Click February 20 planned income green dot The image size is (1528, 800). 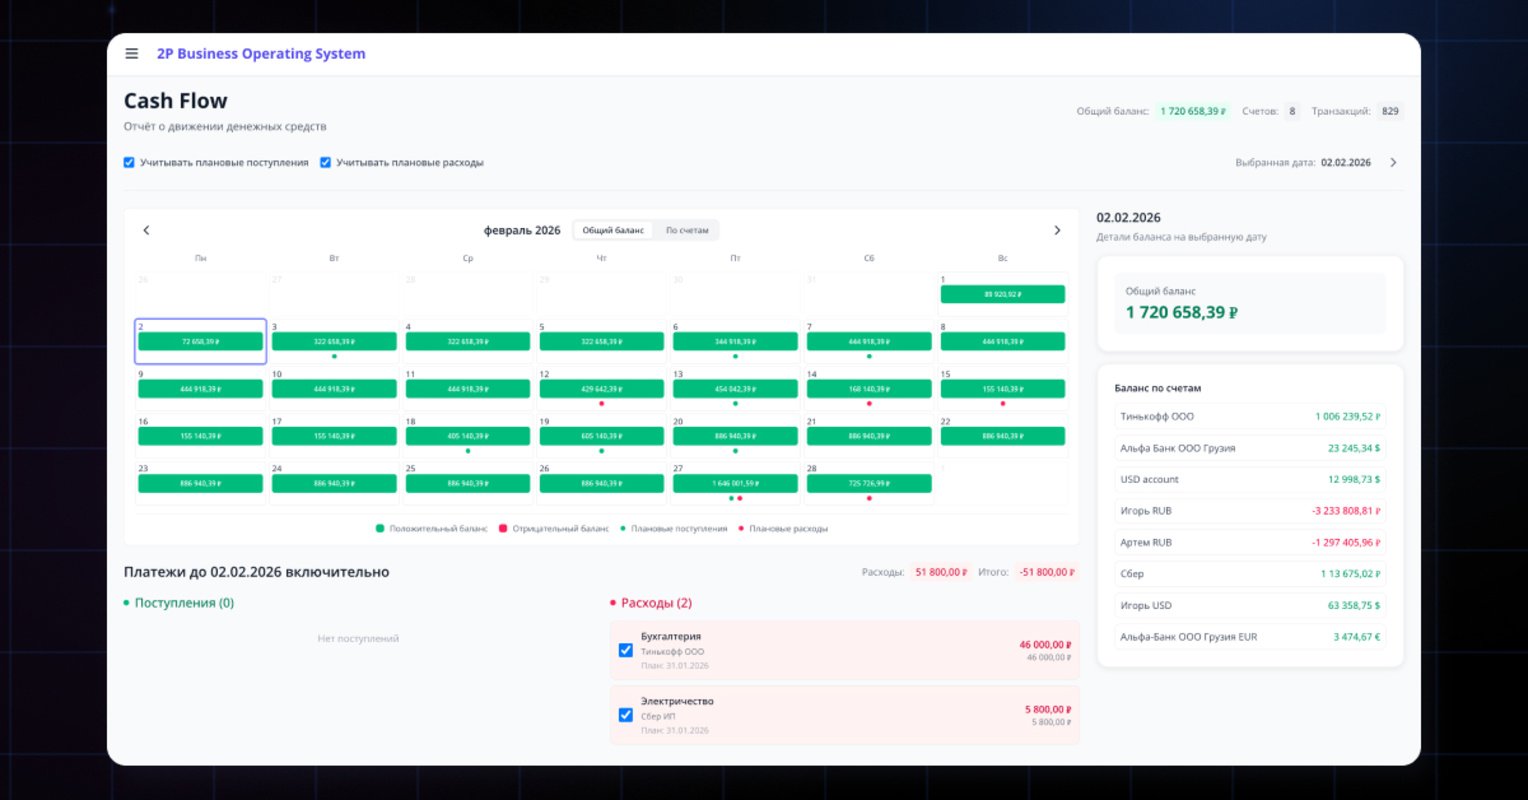[x=735, y=451]
